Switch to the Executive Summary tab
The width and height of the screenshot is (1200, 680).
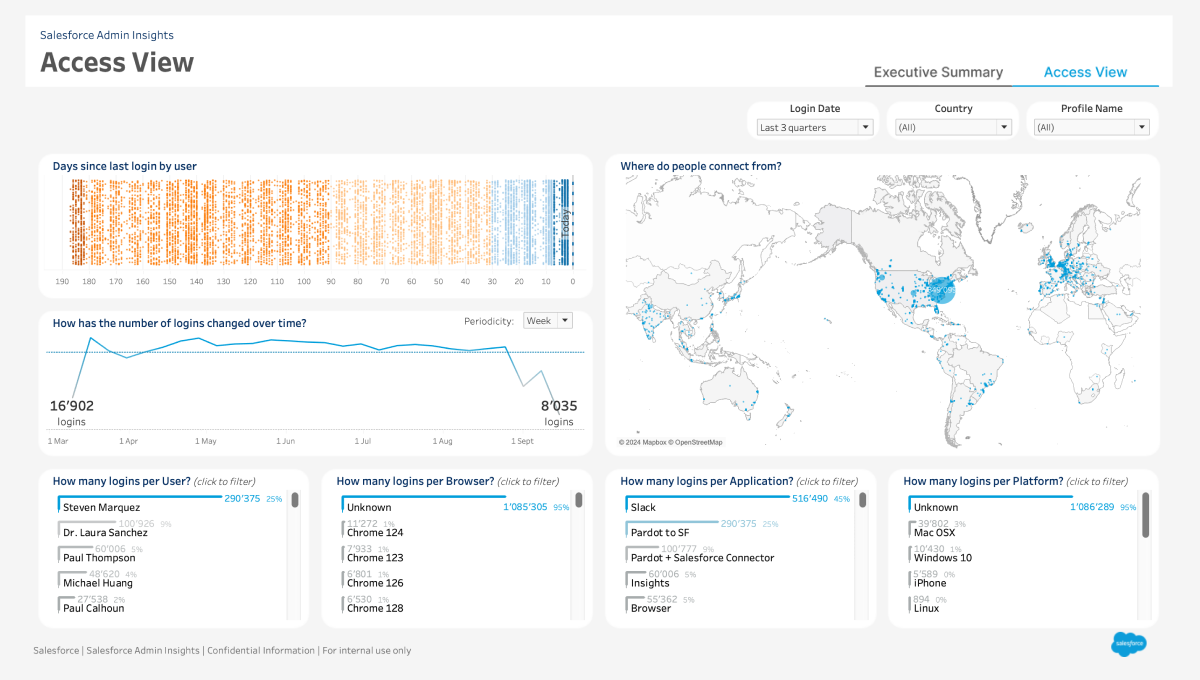click(938, 72)
